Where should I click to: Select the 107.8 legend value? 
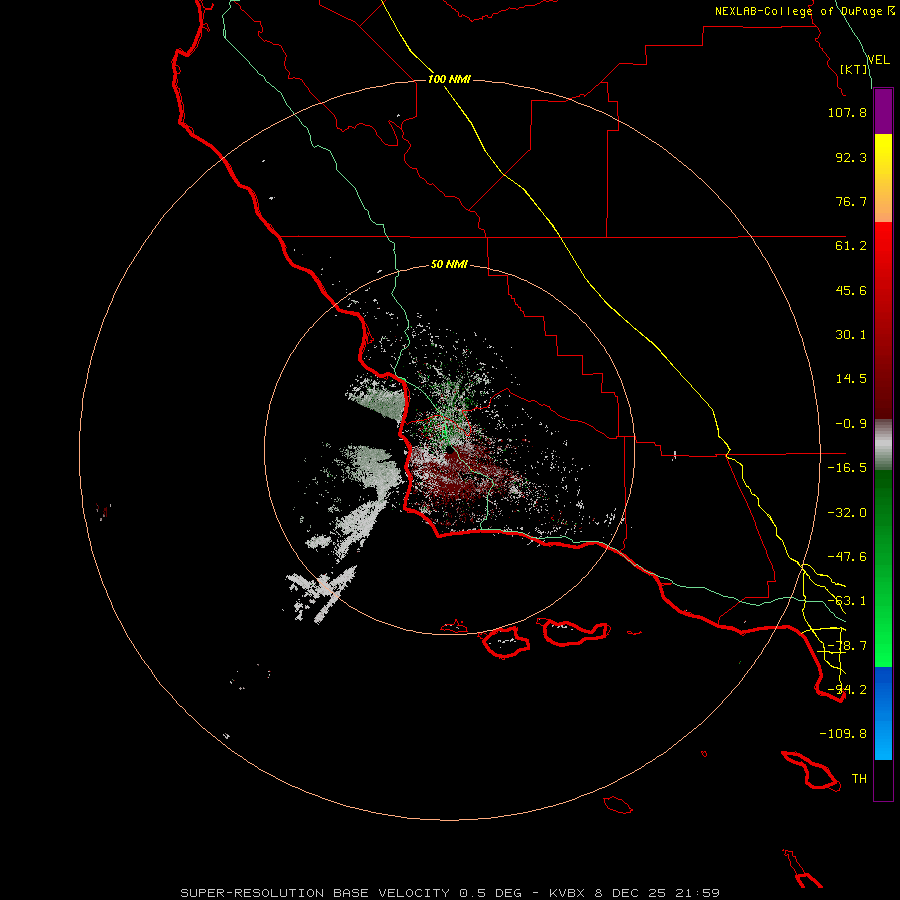coord(847,112)
